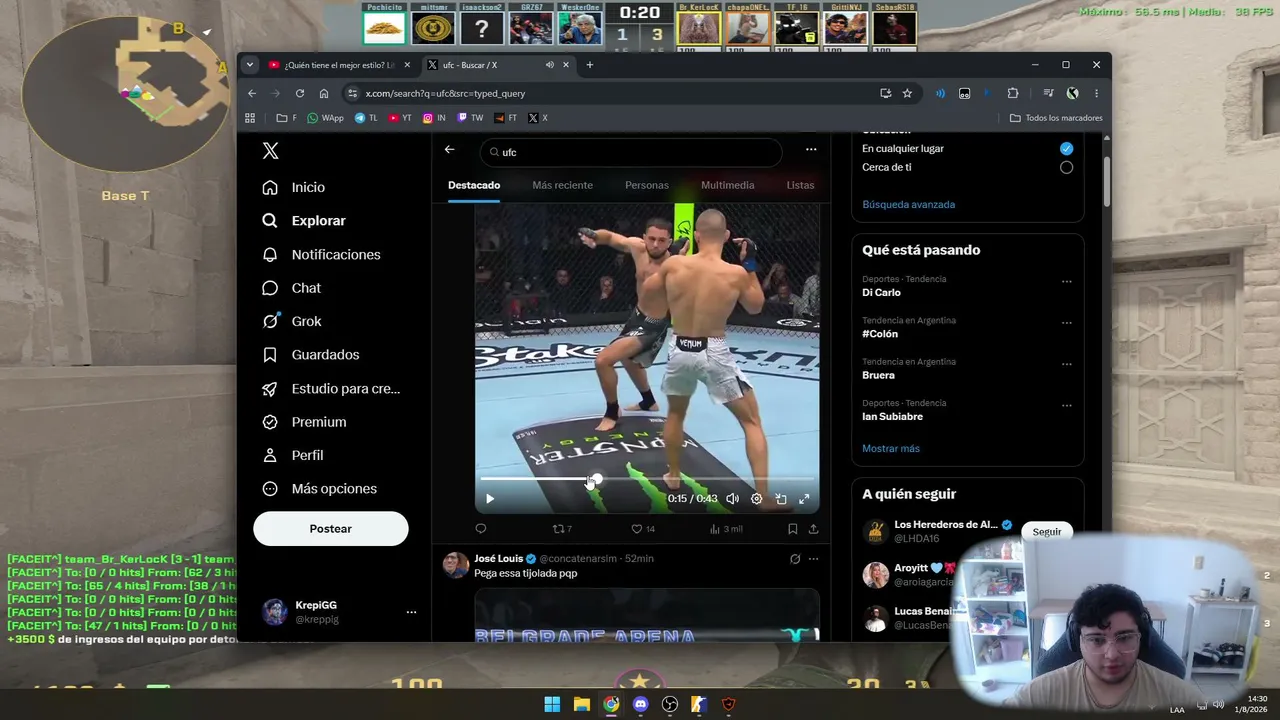Open Todos los marcadores folder
The image size is (1280, 720).
point(1056,118)
